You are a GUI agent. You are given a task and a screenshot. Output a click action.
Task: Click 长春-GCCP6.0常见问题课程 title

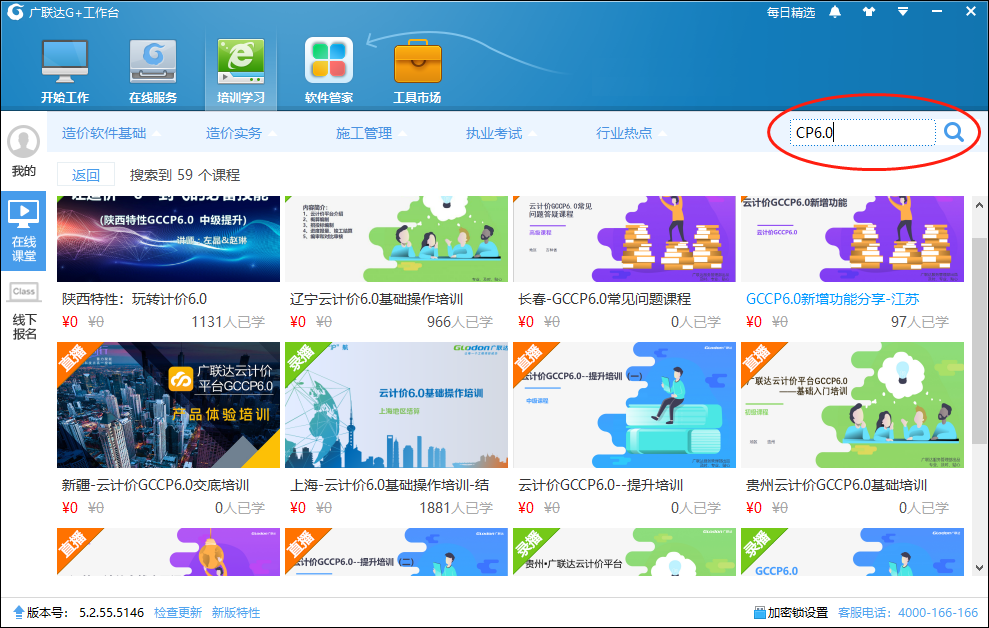(x=604, y=299)
